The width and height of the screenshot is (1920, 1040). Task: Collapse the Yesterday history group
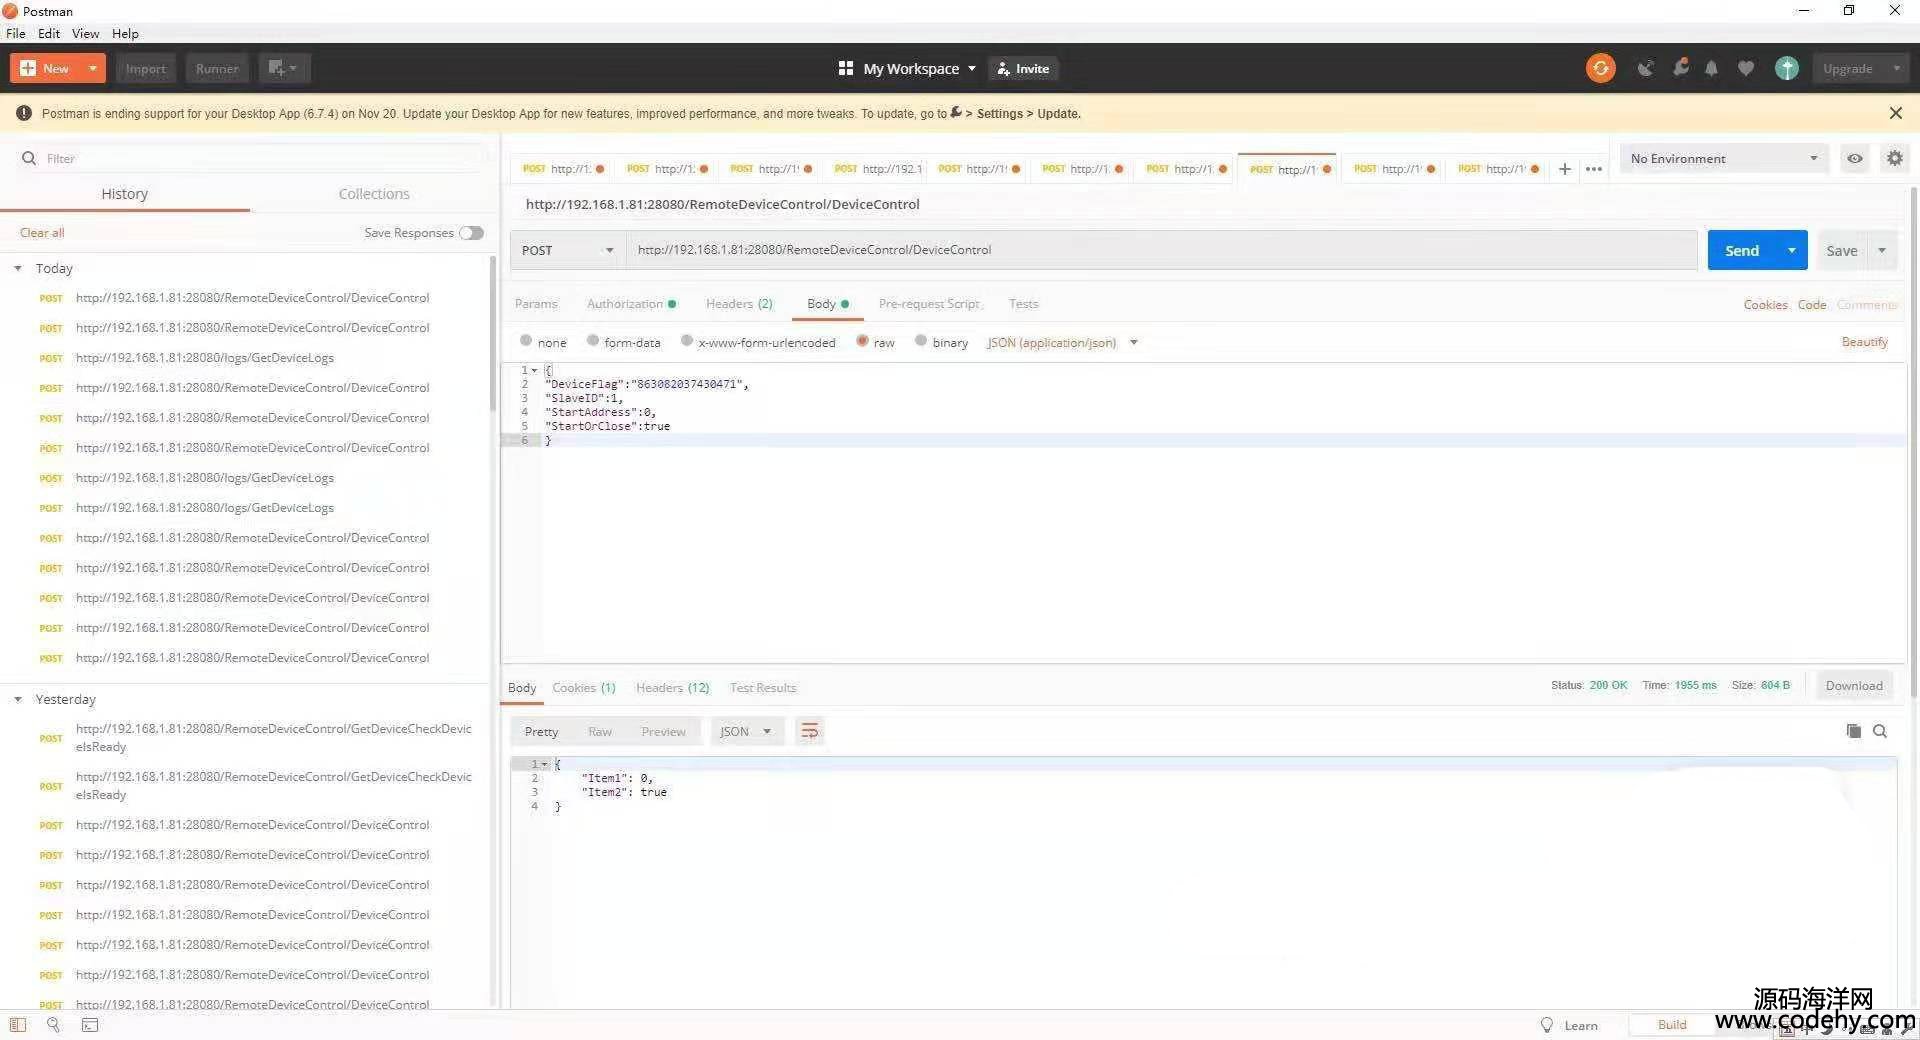click(x=18, y=699)
